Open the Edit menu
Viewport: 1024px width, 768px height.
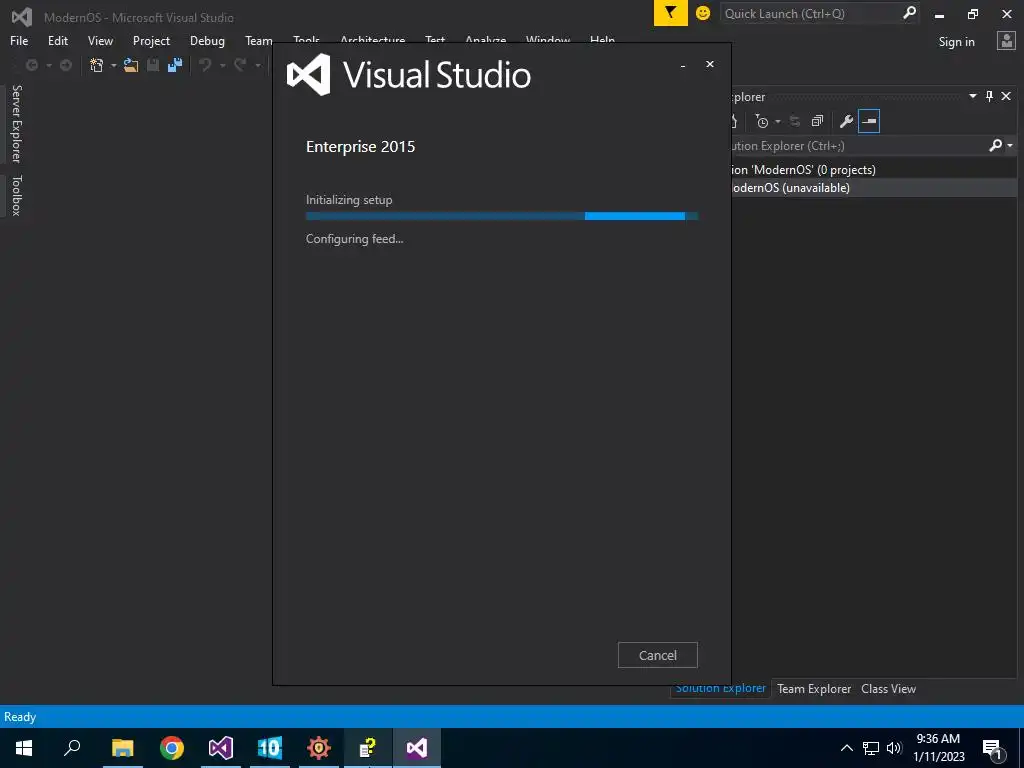(57, 40)
